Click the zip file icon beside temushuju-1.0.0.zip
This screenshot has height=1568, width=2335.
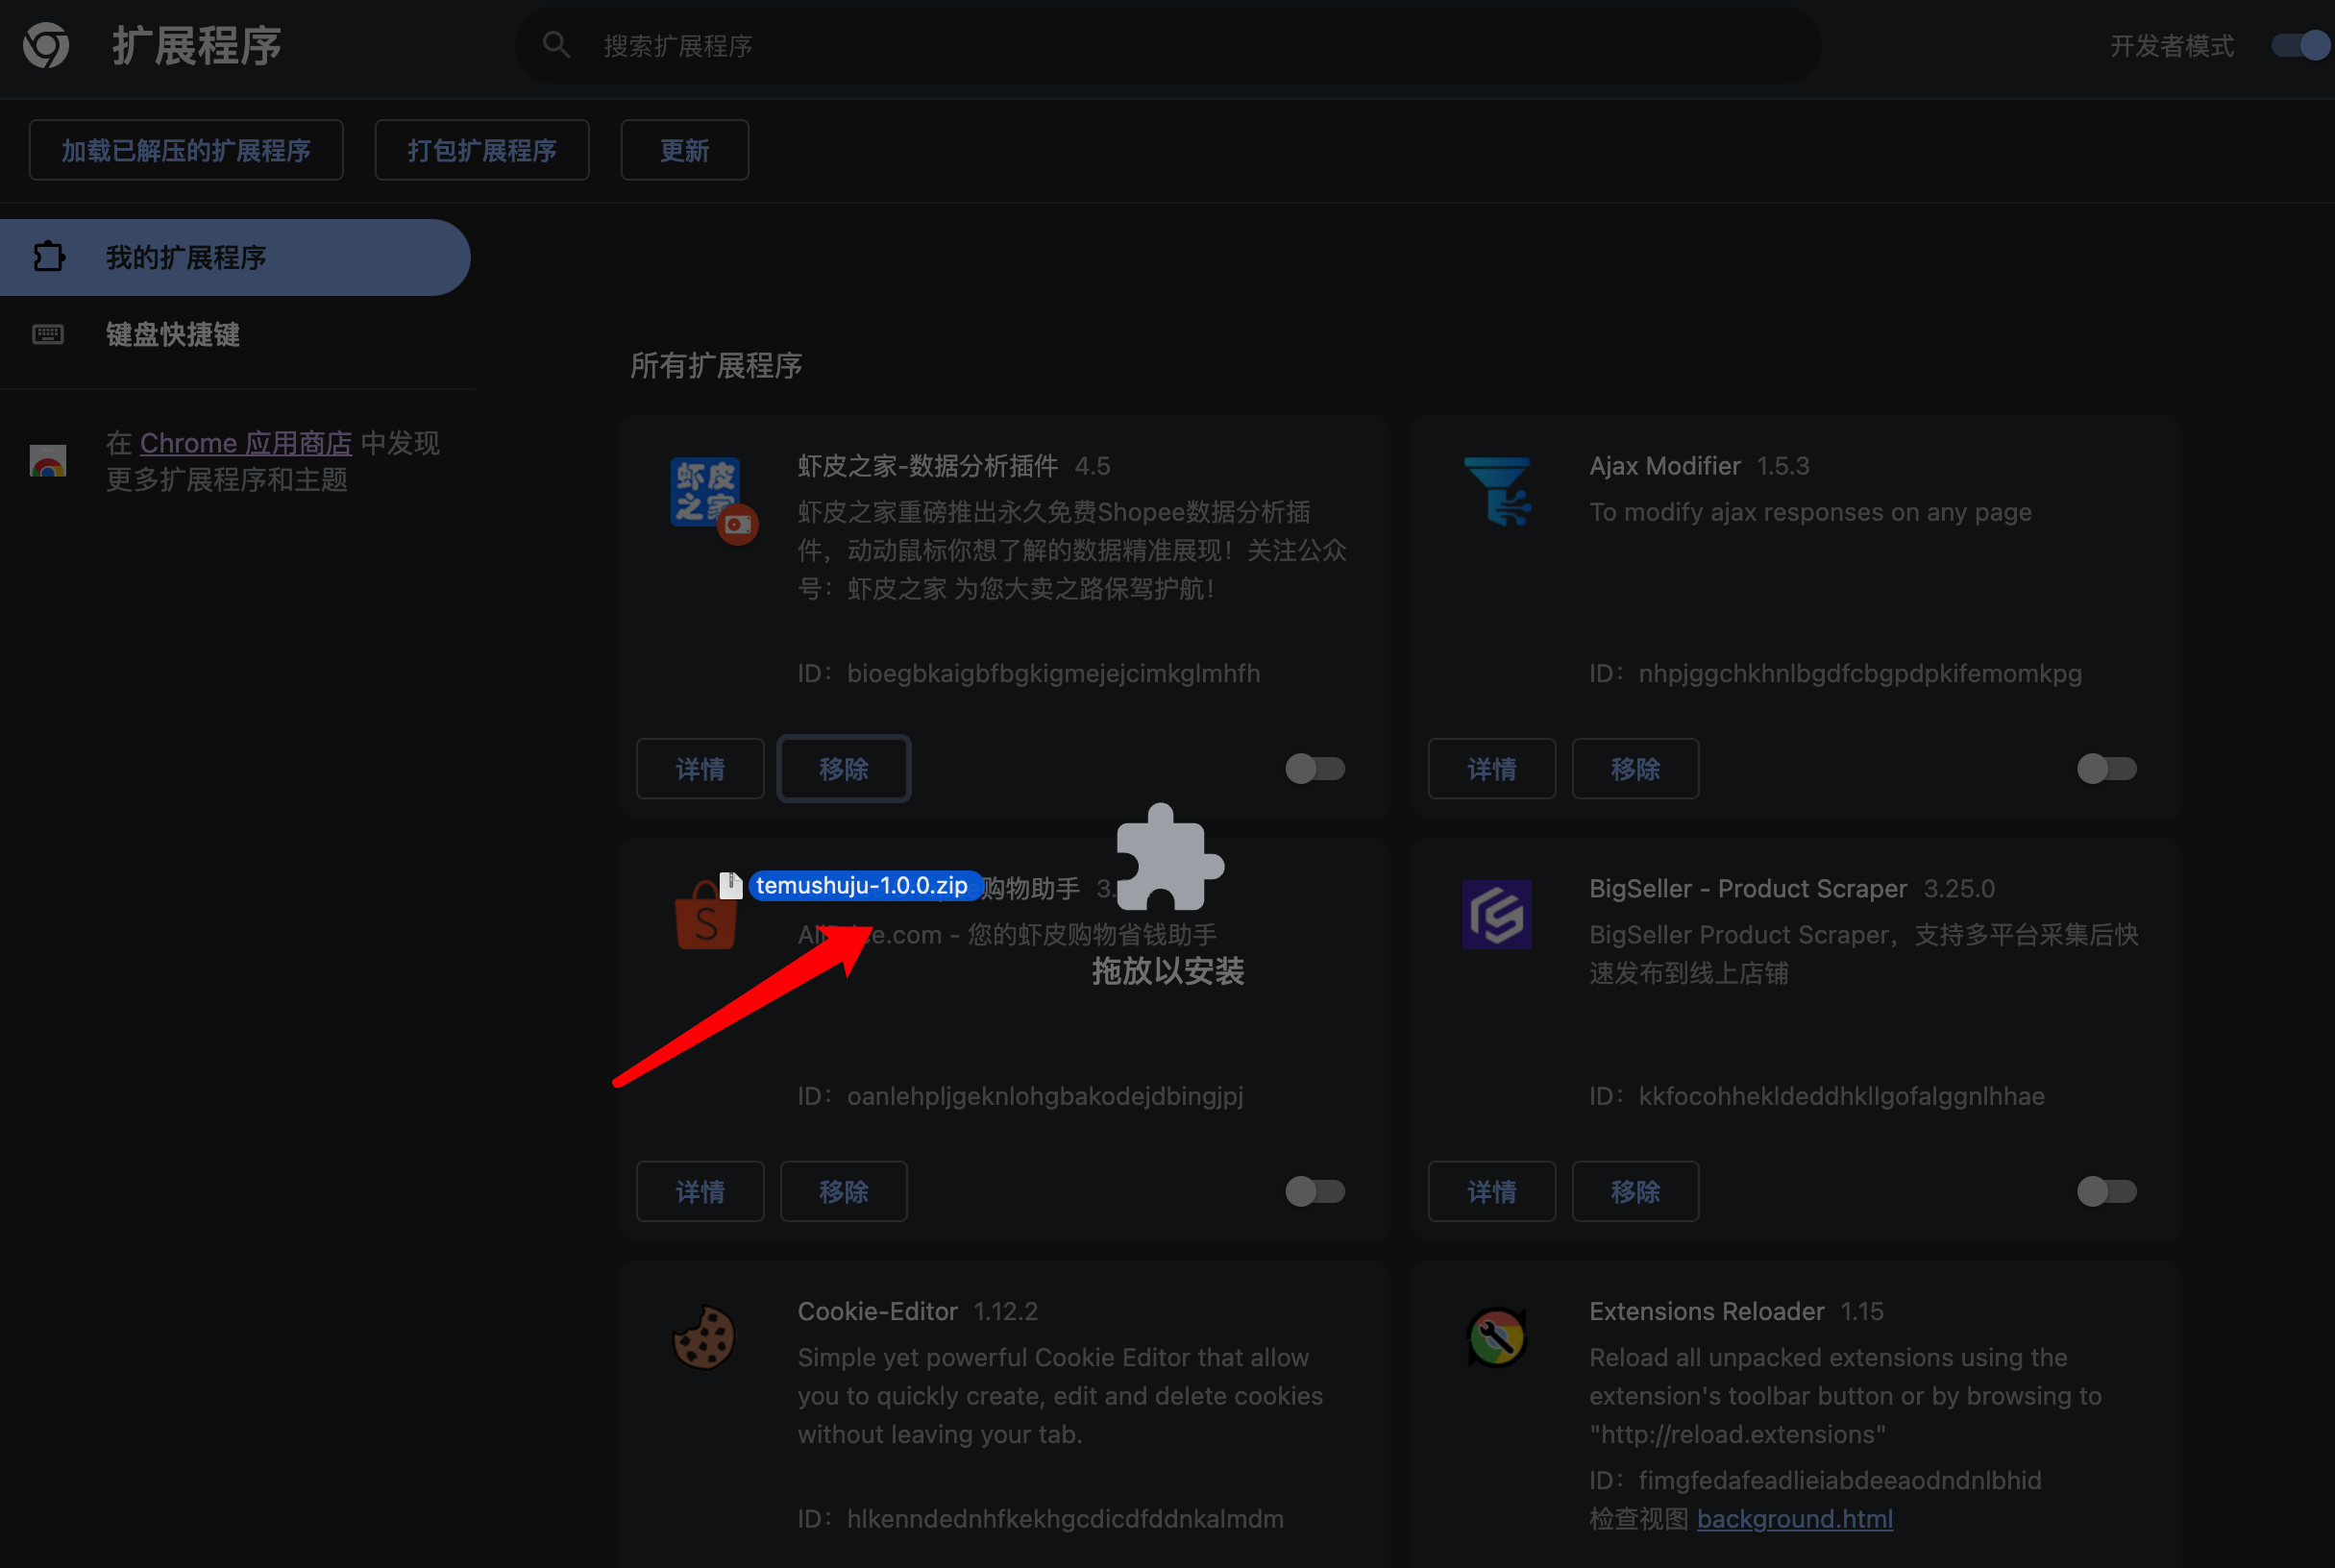click(731, 884)
